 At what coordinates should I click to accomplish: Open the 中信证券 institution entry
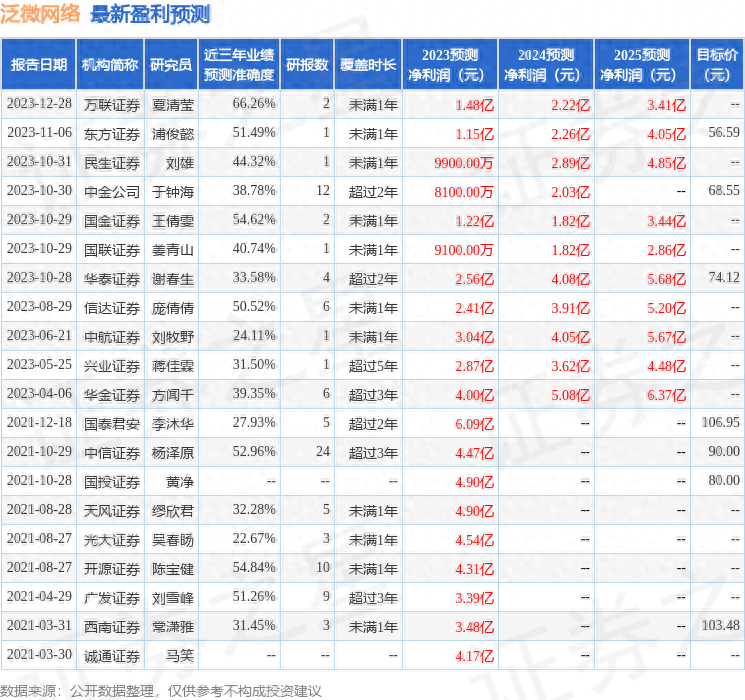(x=111, y=453)
